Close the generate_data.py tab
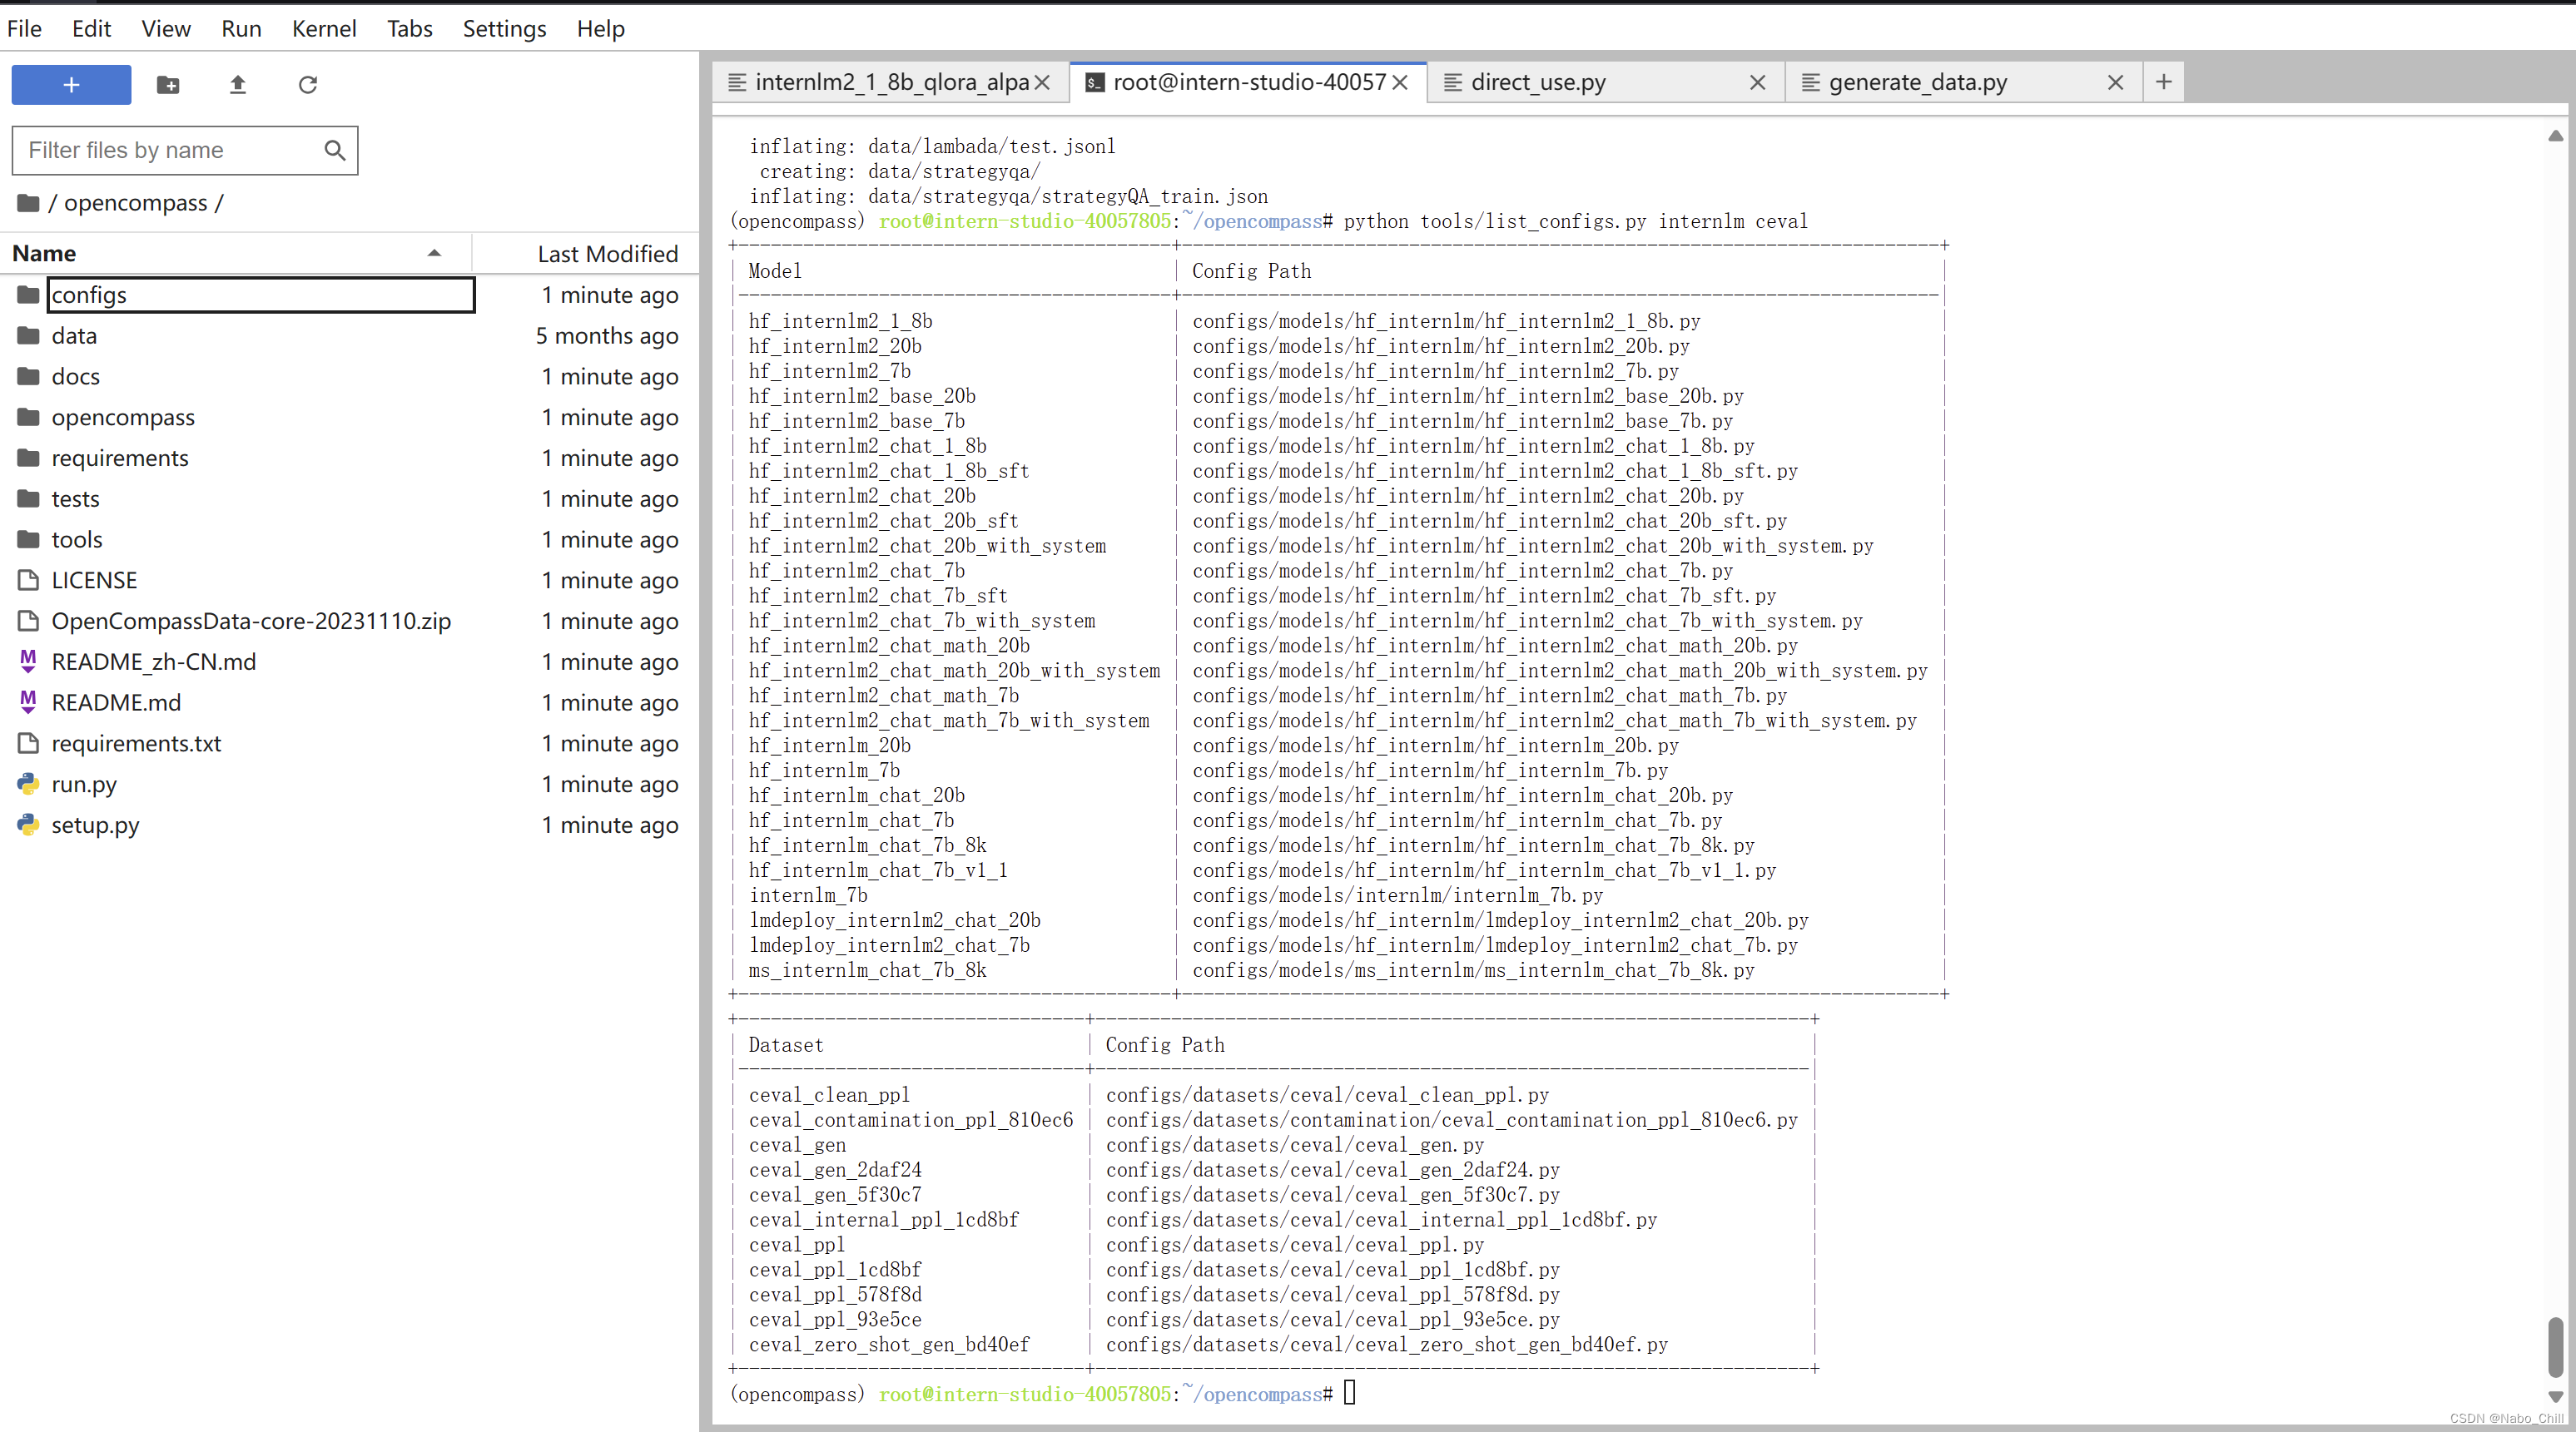2576x1432 pixels. pos(2115,83)
